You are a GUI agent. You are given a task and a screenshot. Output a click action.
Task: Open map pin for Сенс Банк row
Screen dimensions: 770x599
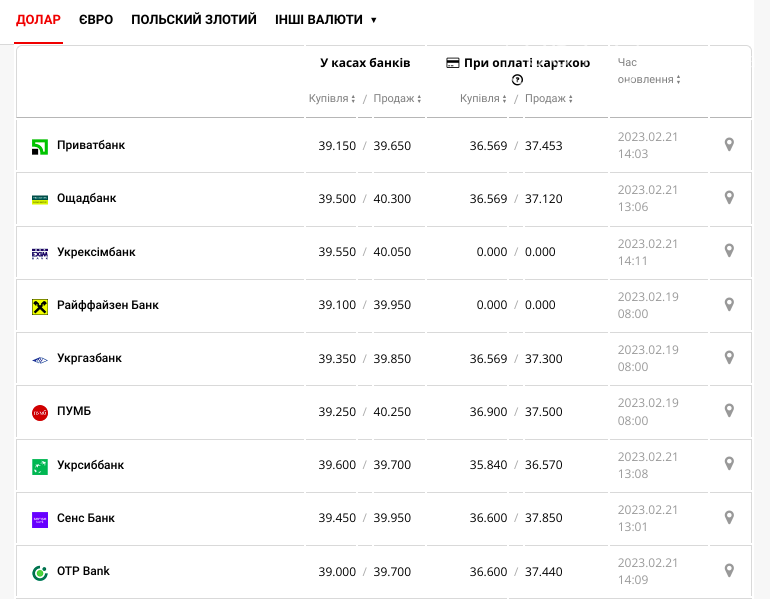[x=729, y=517]
